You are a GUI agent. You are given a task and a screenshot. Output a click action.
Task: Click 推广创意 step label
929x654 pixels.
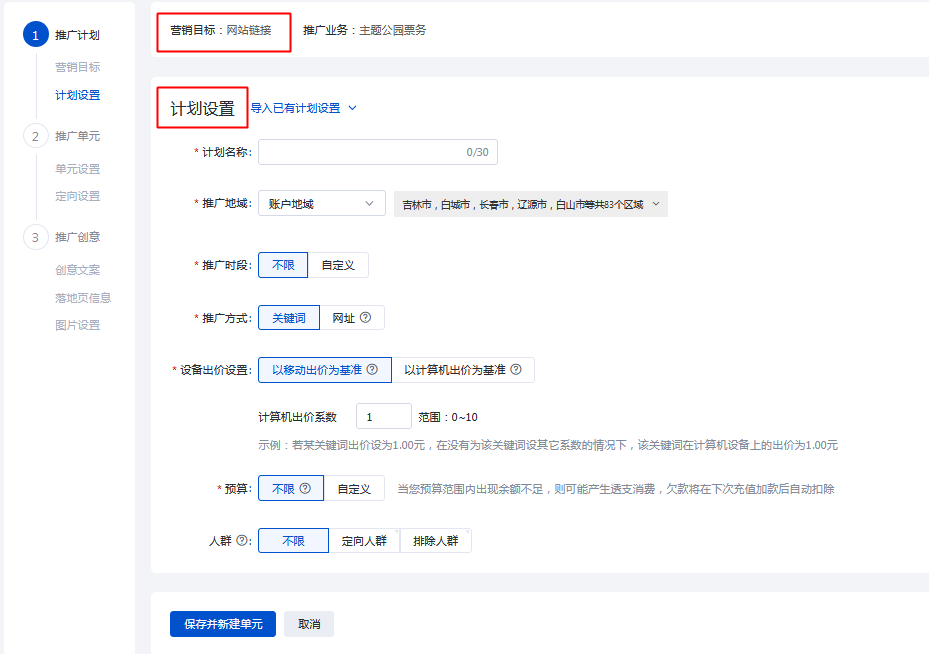78,237
